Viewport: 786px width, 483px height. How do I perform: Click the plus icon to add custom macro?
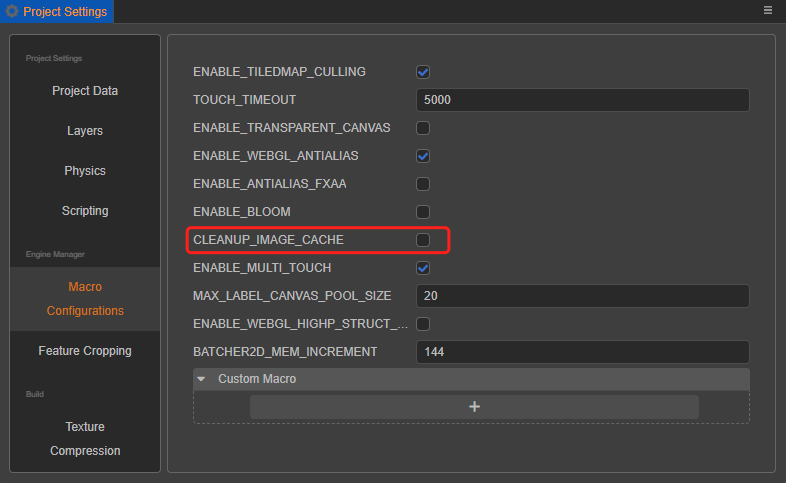tap(474, 406)
